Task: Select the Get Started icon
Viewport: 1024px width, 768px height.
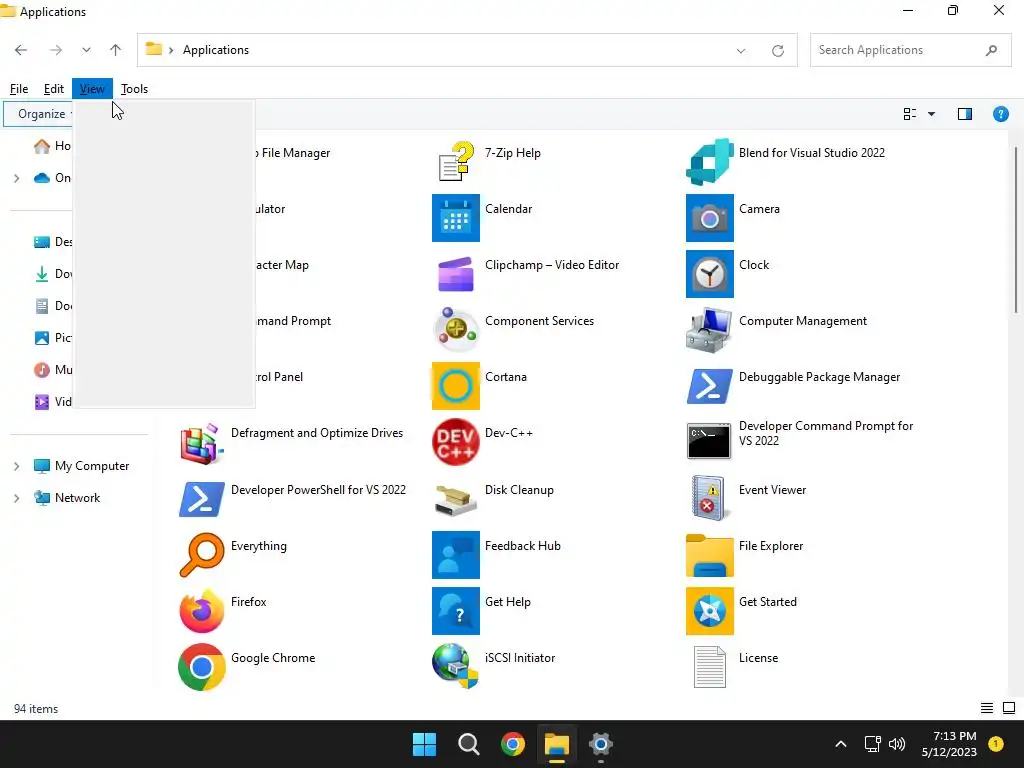Action: (x=709, y=611)
